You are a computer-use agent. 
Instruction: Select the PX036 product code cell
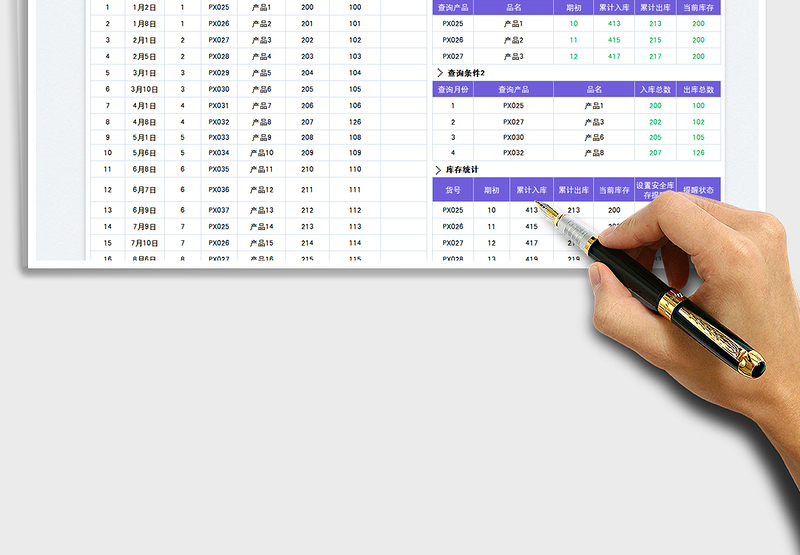coord(219,189)
